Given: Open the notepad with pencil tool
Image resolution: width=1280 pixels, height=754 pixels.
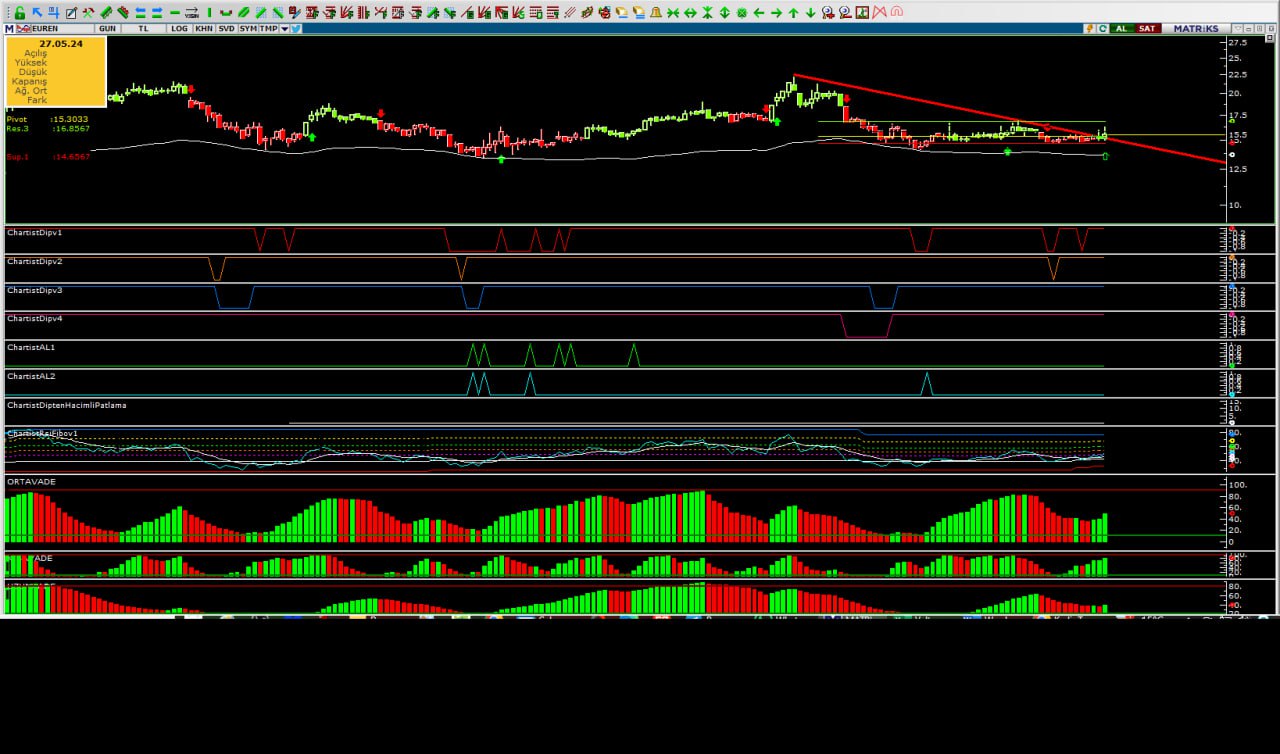Looking at the screenshot, I should (71, 13).
